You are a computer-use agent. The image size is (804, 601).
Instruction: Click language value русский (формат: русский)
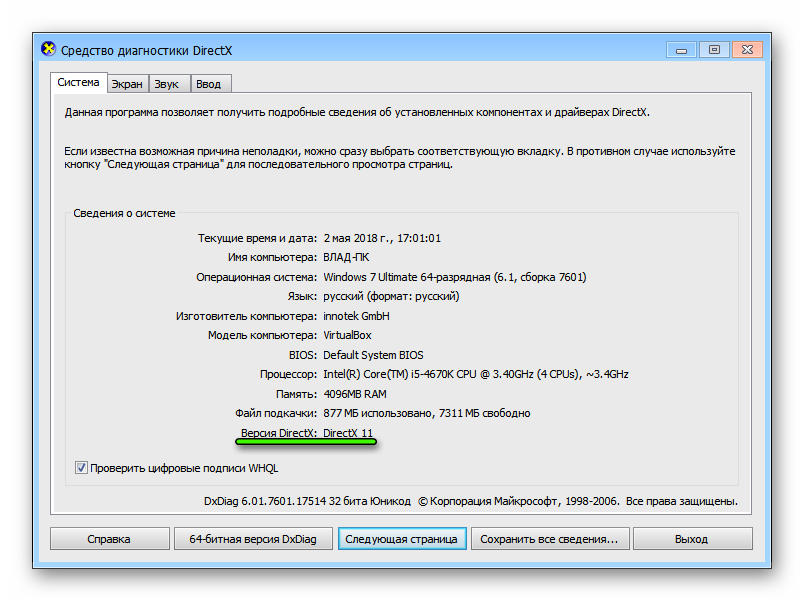pos(391,296)
